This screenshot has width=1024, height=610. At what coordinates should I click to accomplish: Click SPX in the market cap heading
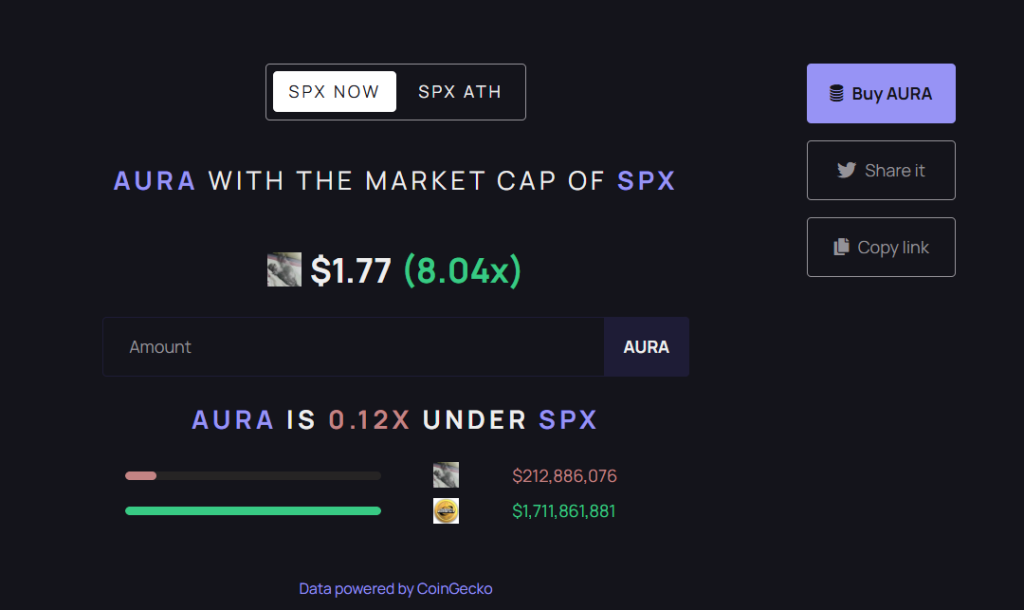[646, 181]
